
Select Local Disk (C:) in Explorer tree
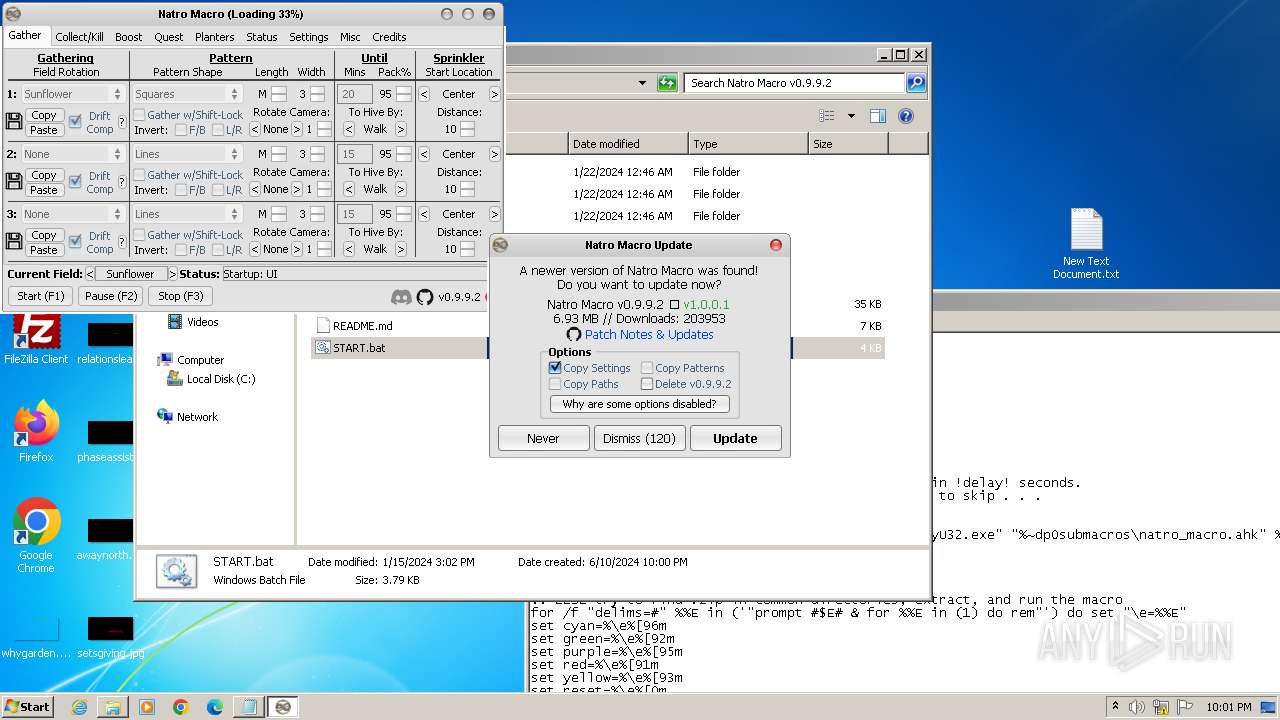click(221, 379)
